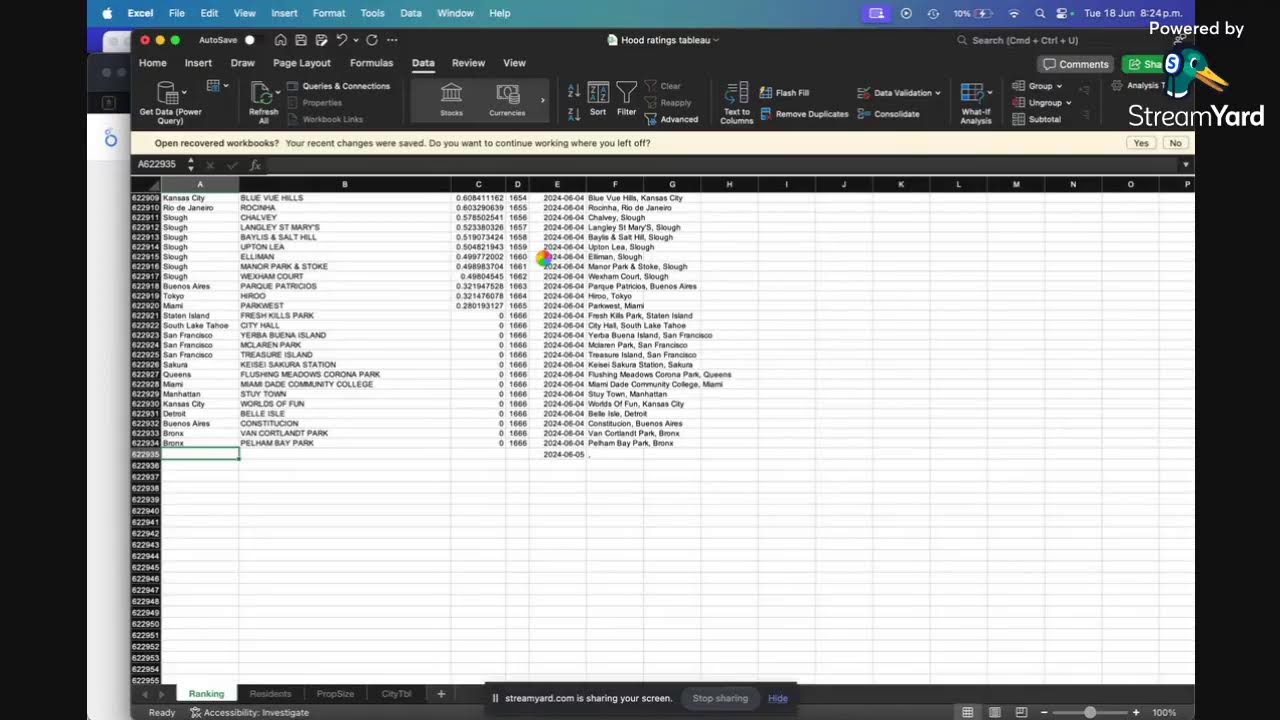Run Flash Fill
This screenshot has height=720, width=1280.
(785, 92)
